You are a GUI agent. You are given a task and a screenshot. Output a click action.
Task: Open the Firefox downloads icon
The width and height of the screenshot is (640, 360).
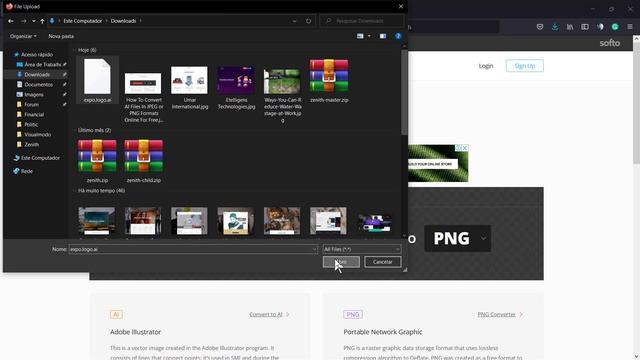click(555, 27)
